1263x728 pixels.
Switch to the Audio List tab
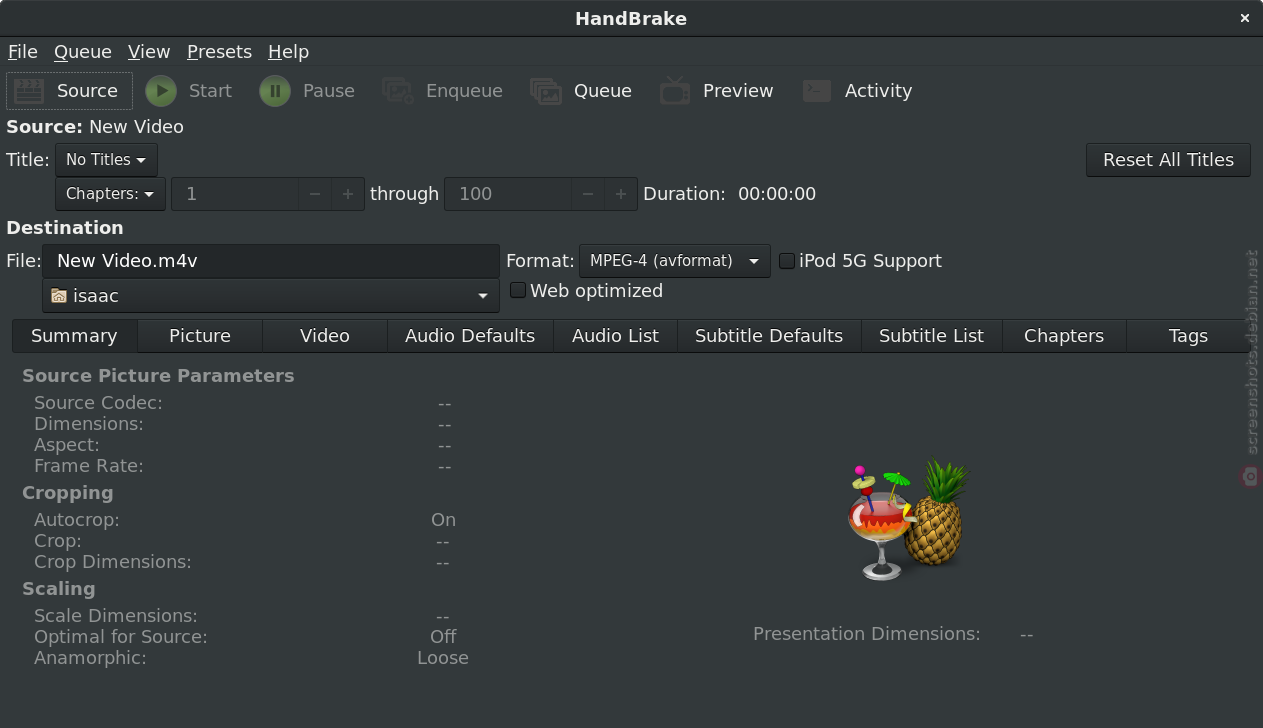tap(615, 336)
